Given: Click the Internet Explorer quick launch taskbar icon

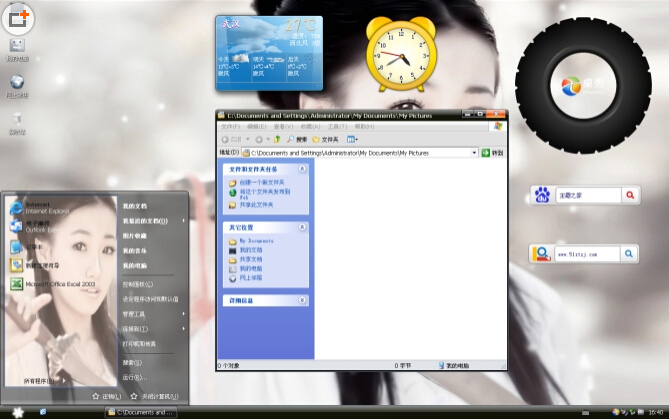Looking at the screenshot, I should [x=43, y=412].
